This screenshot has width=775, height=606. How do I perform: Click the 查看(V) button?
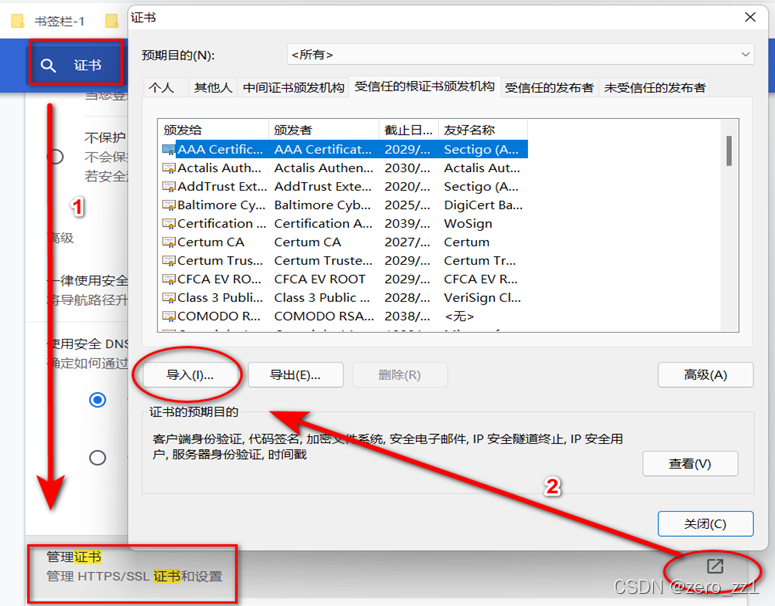point(690,464)
